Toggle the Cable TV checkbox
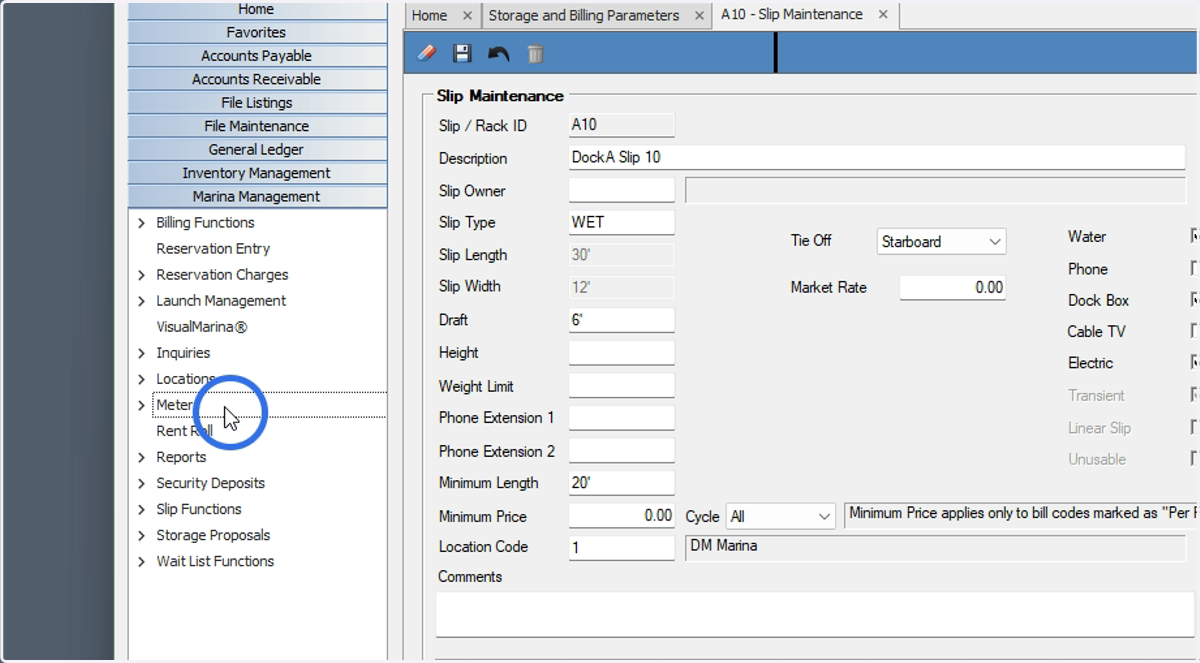Image resolution: width=1200 pixels, height=663 pixels. tap(1195, 331)
